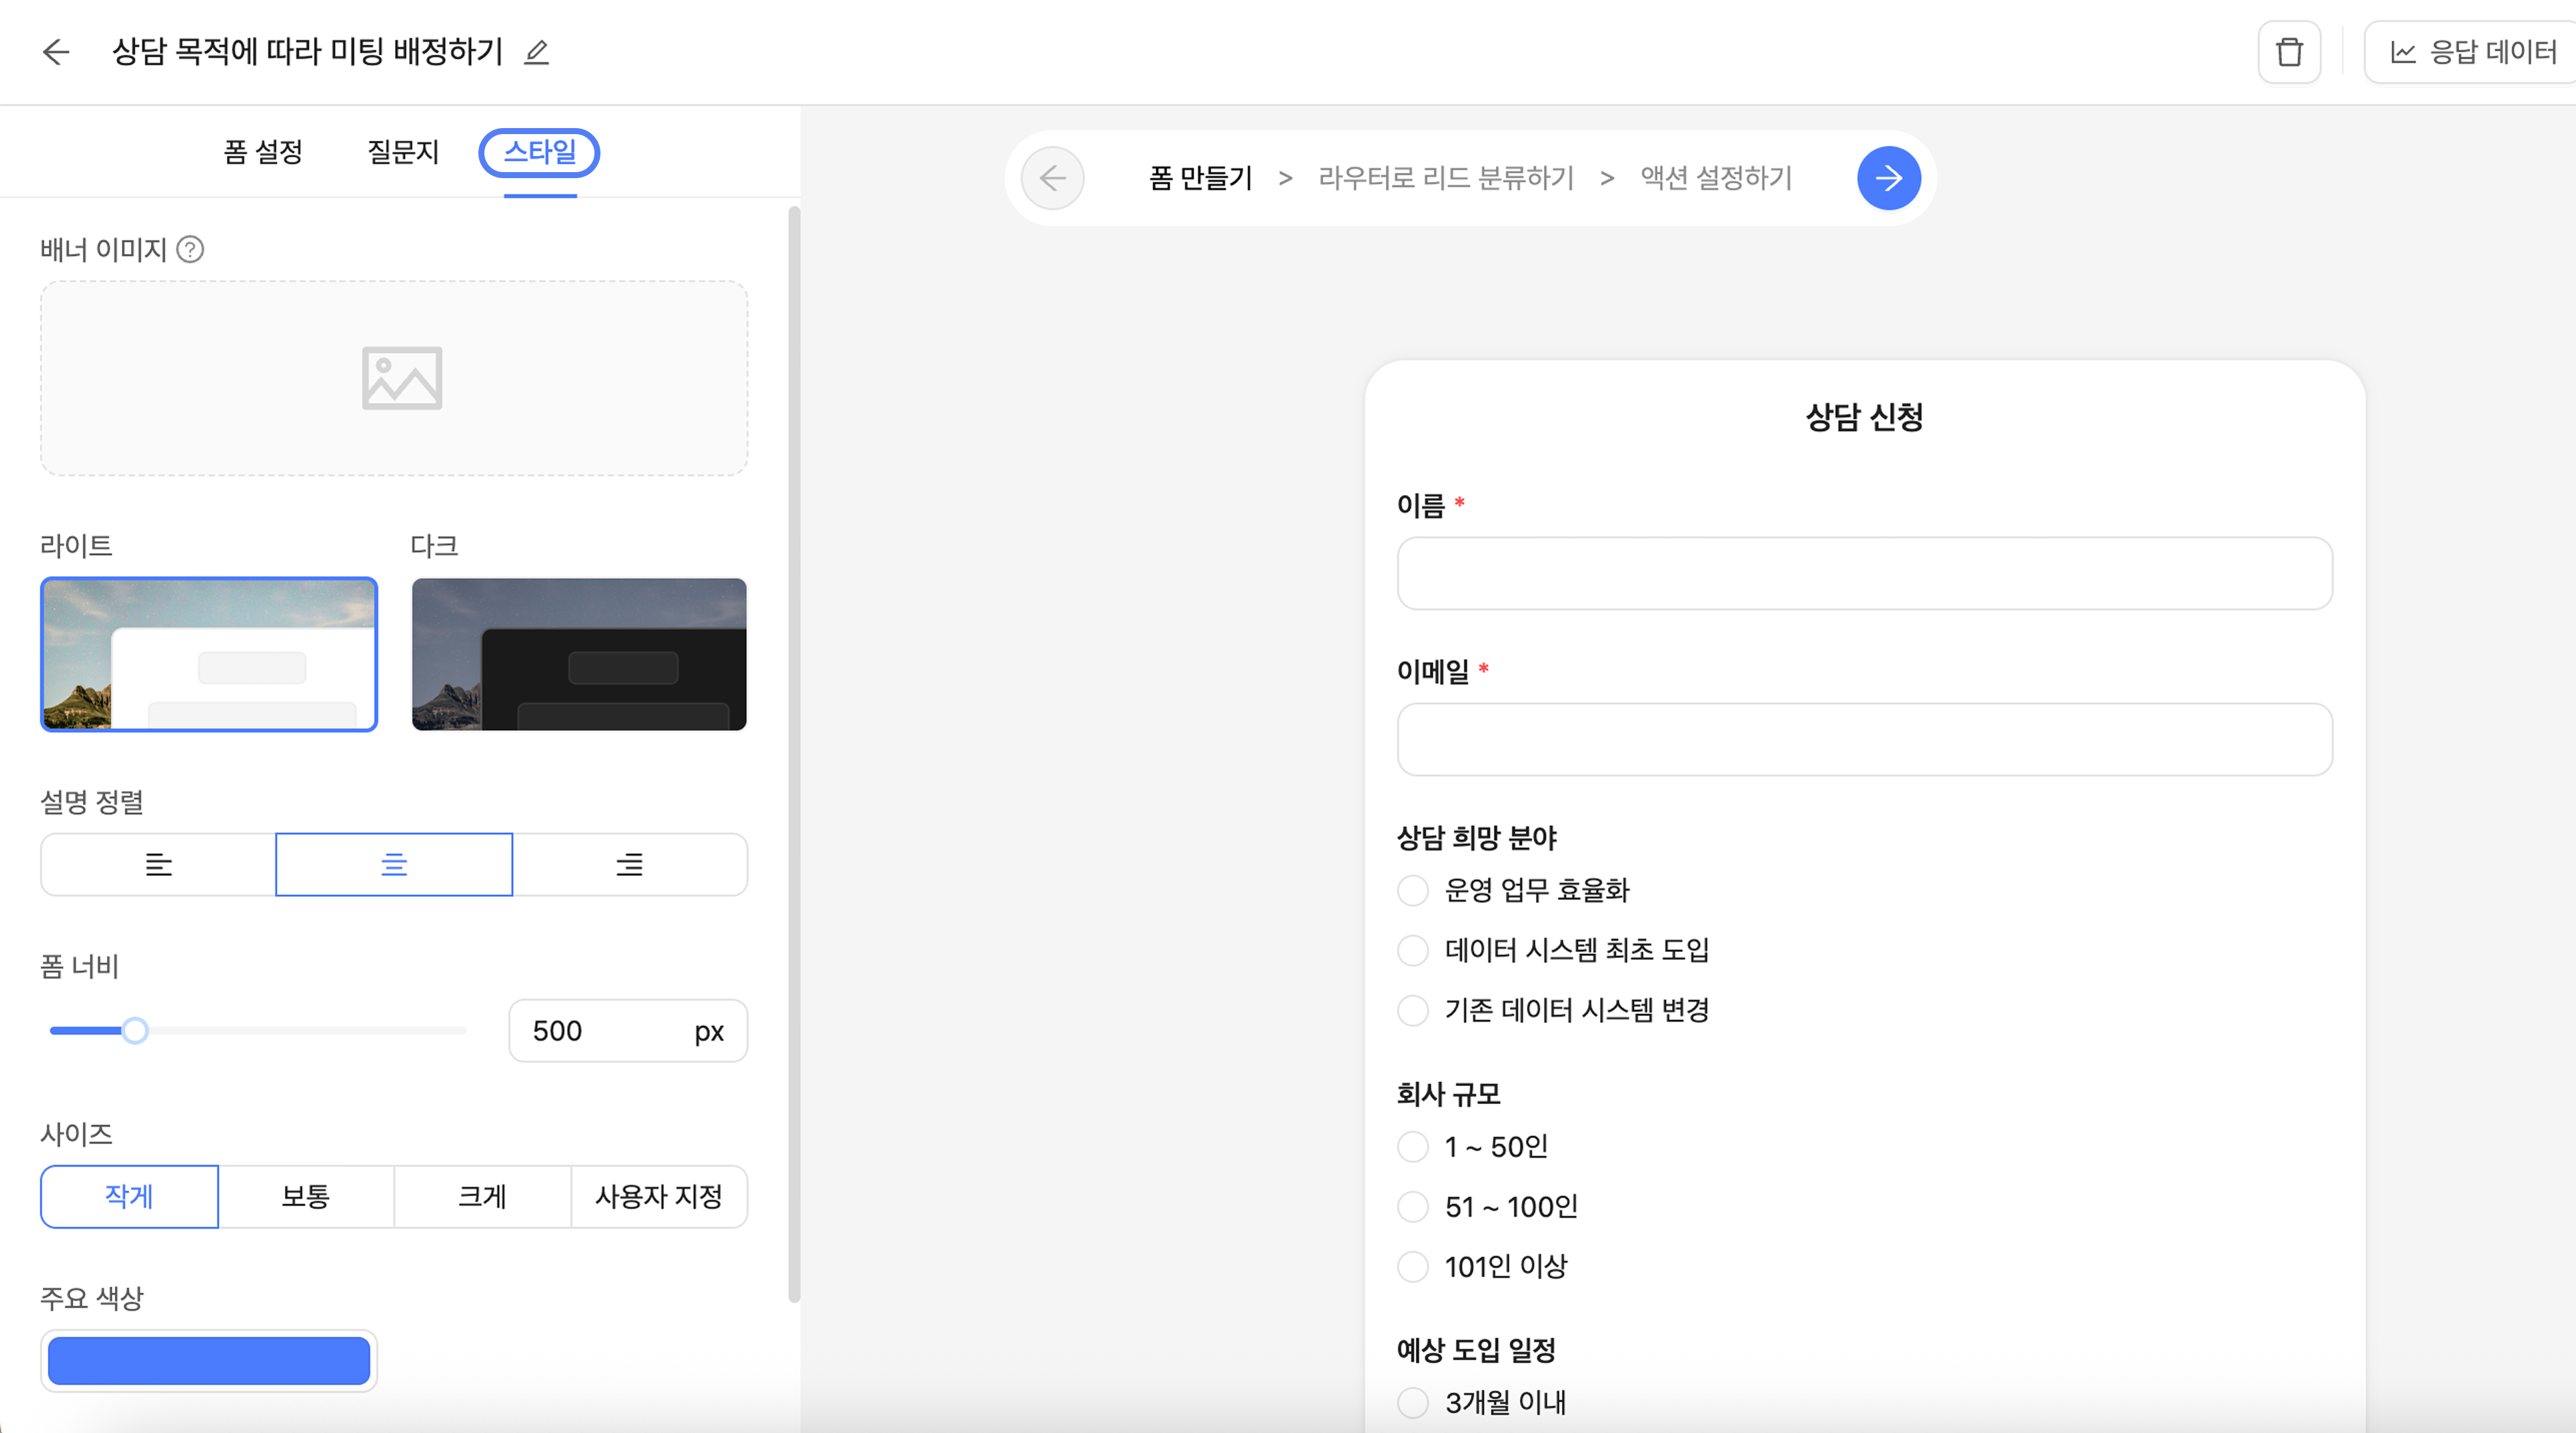
Task: Select the 다크 theme thumbnail
Action: pos(579,654)
